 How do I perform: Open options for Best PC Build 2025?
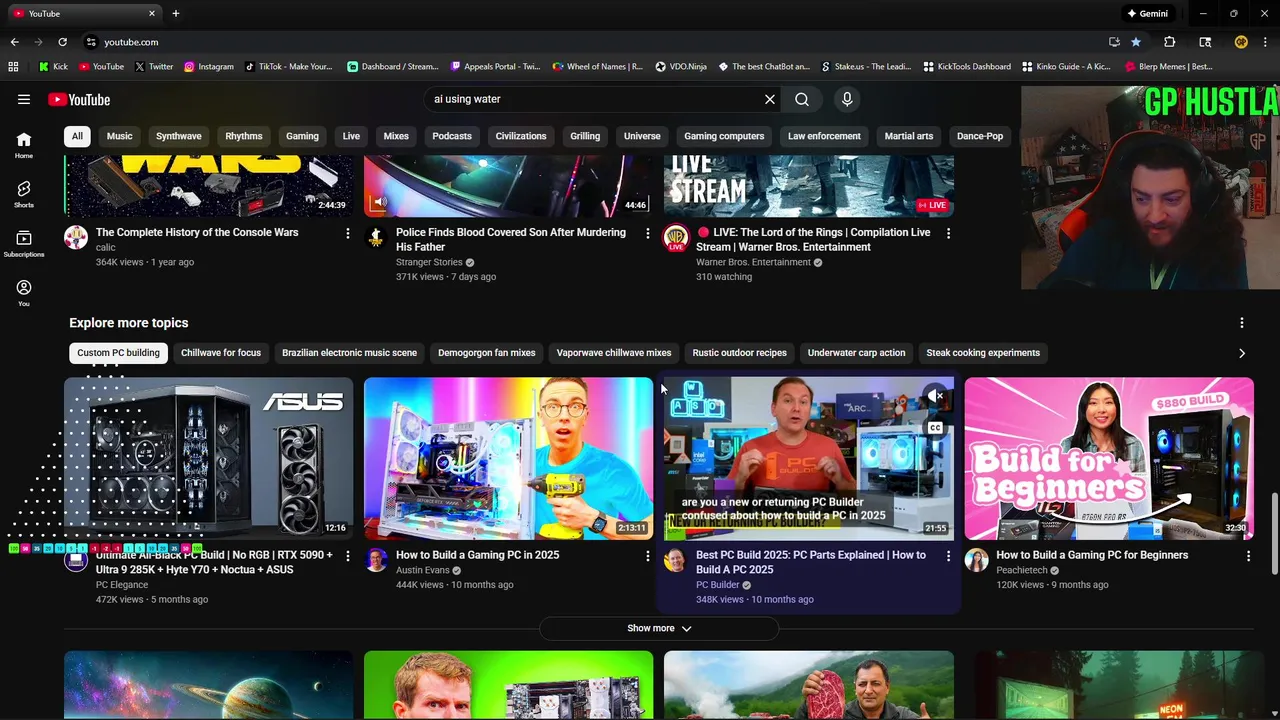pos(948,556)
